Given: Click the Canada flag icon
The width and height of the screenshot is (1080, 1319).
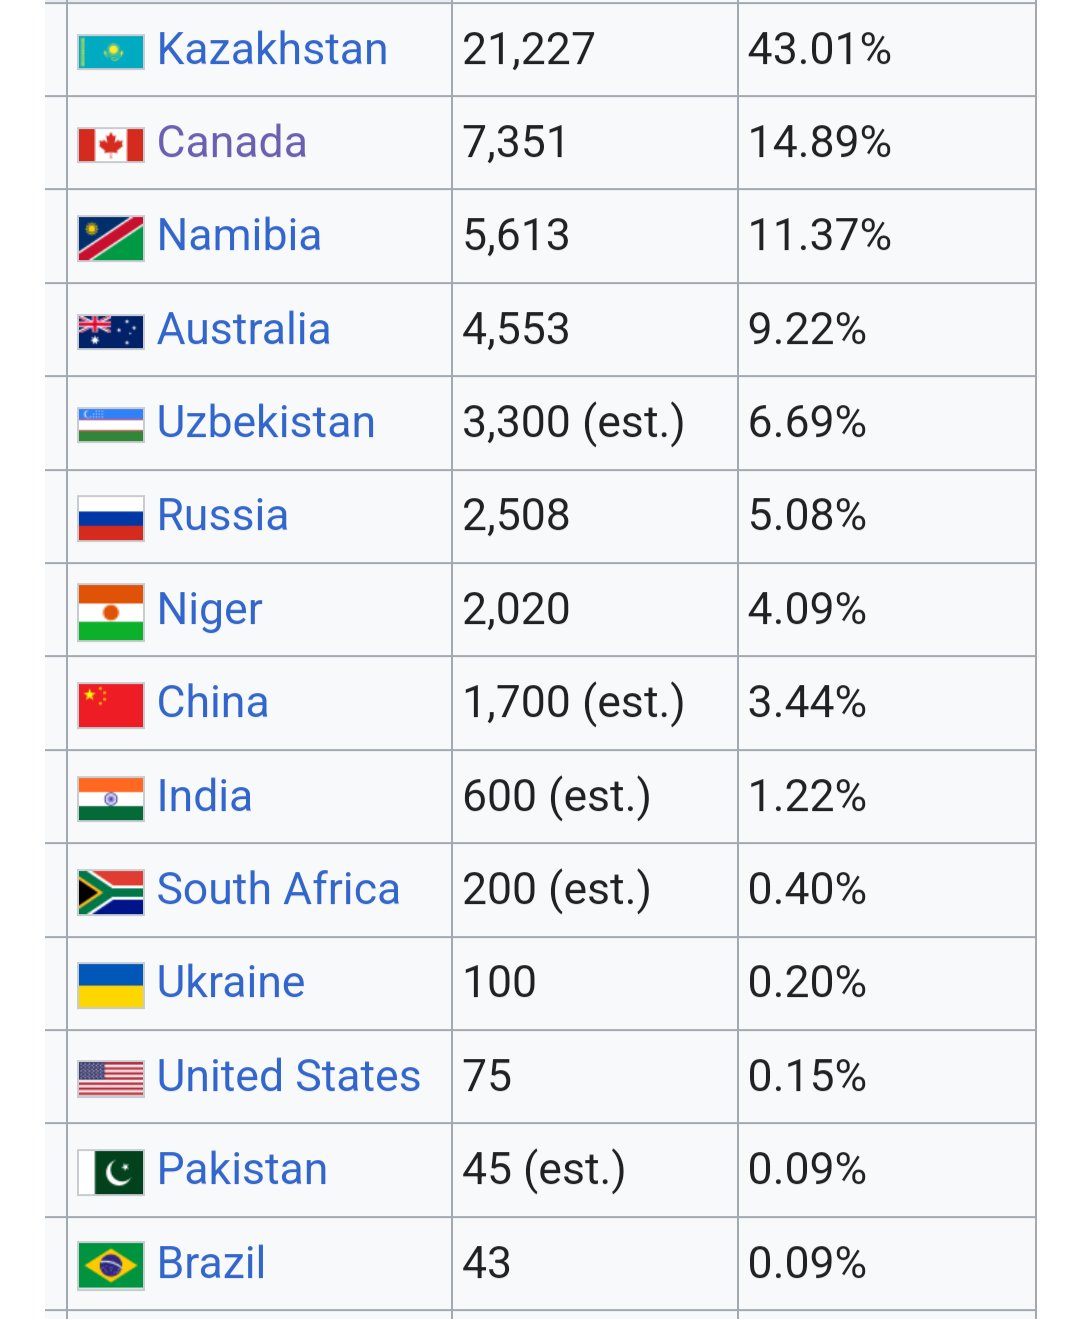Looking at the screenshot, I should click(111, 145).
